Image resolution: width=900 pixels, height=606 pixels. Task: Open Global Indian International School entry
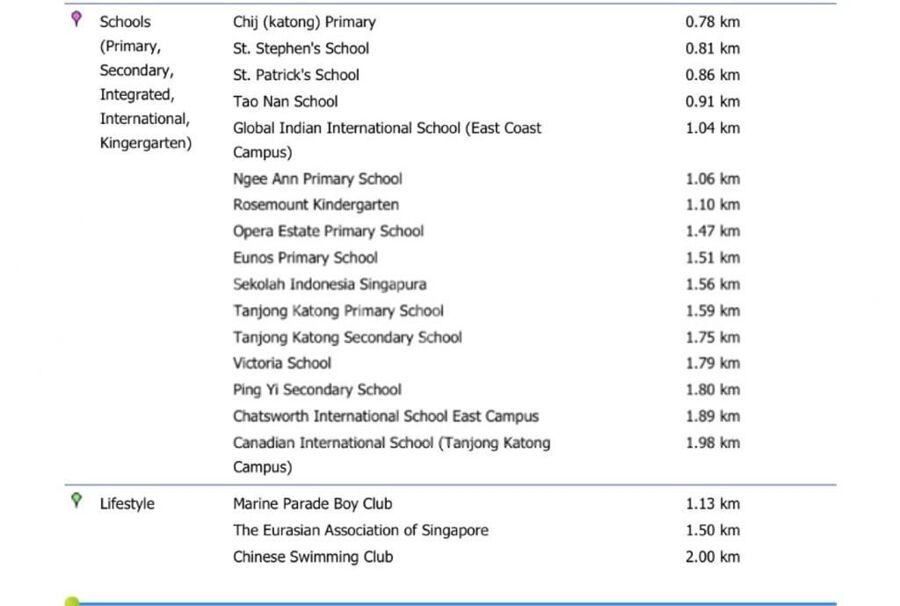point(387,128)
